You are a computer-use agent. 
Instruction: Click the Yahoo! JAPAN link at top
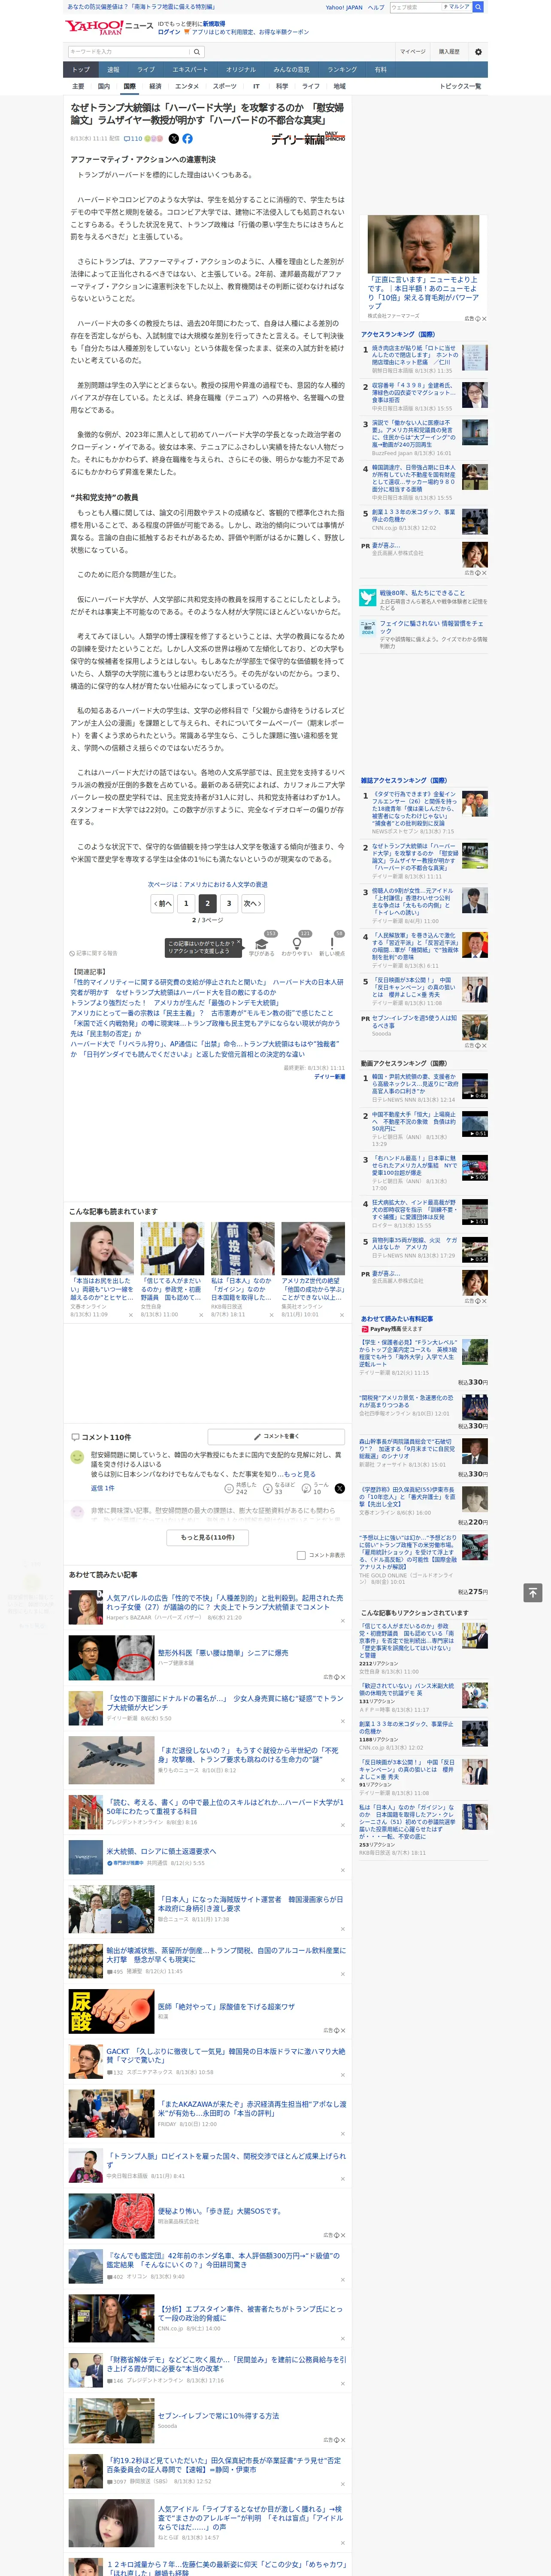344,7
